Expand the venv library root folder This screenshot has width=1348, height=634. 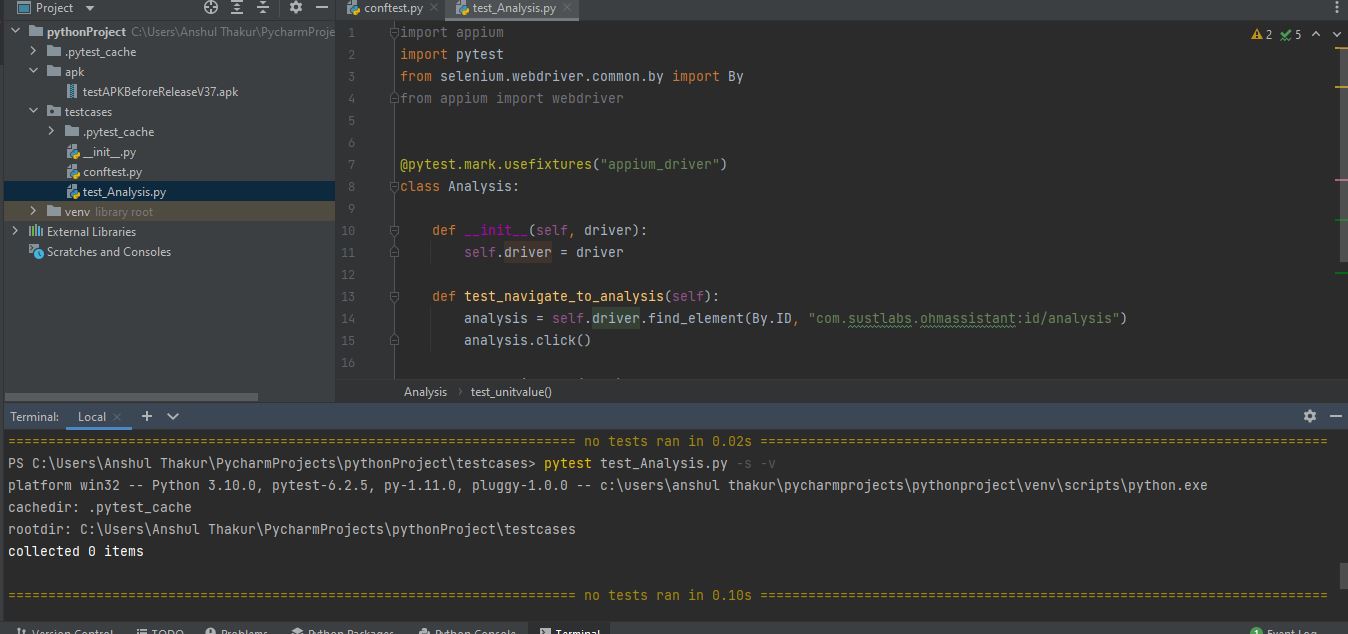34,212
